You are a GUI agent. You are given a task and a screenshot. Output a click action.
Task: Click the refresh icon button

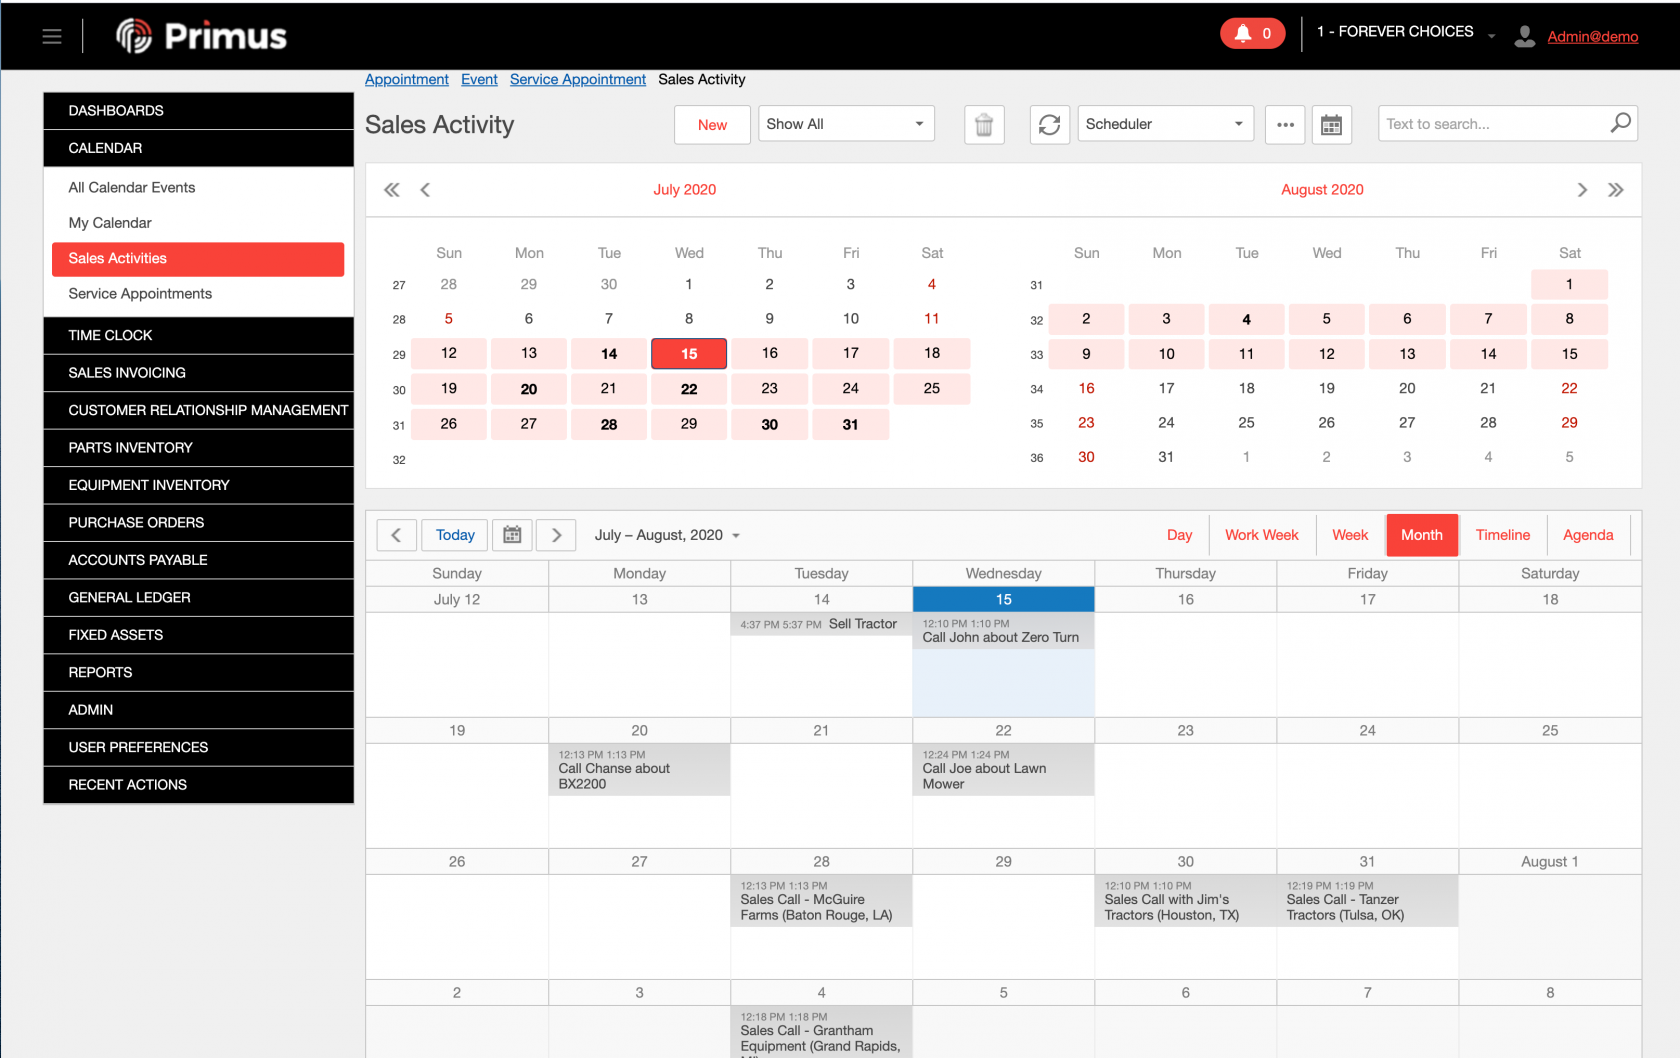point(1049,125)
